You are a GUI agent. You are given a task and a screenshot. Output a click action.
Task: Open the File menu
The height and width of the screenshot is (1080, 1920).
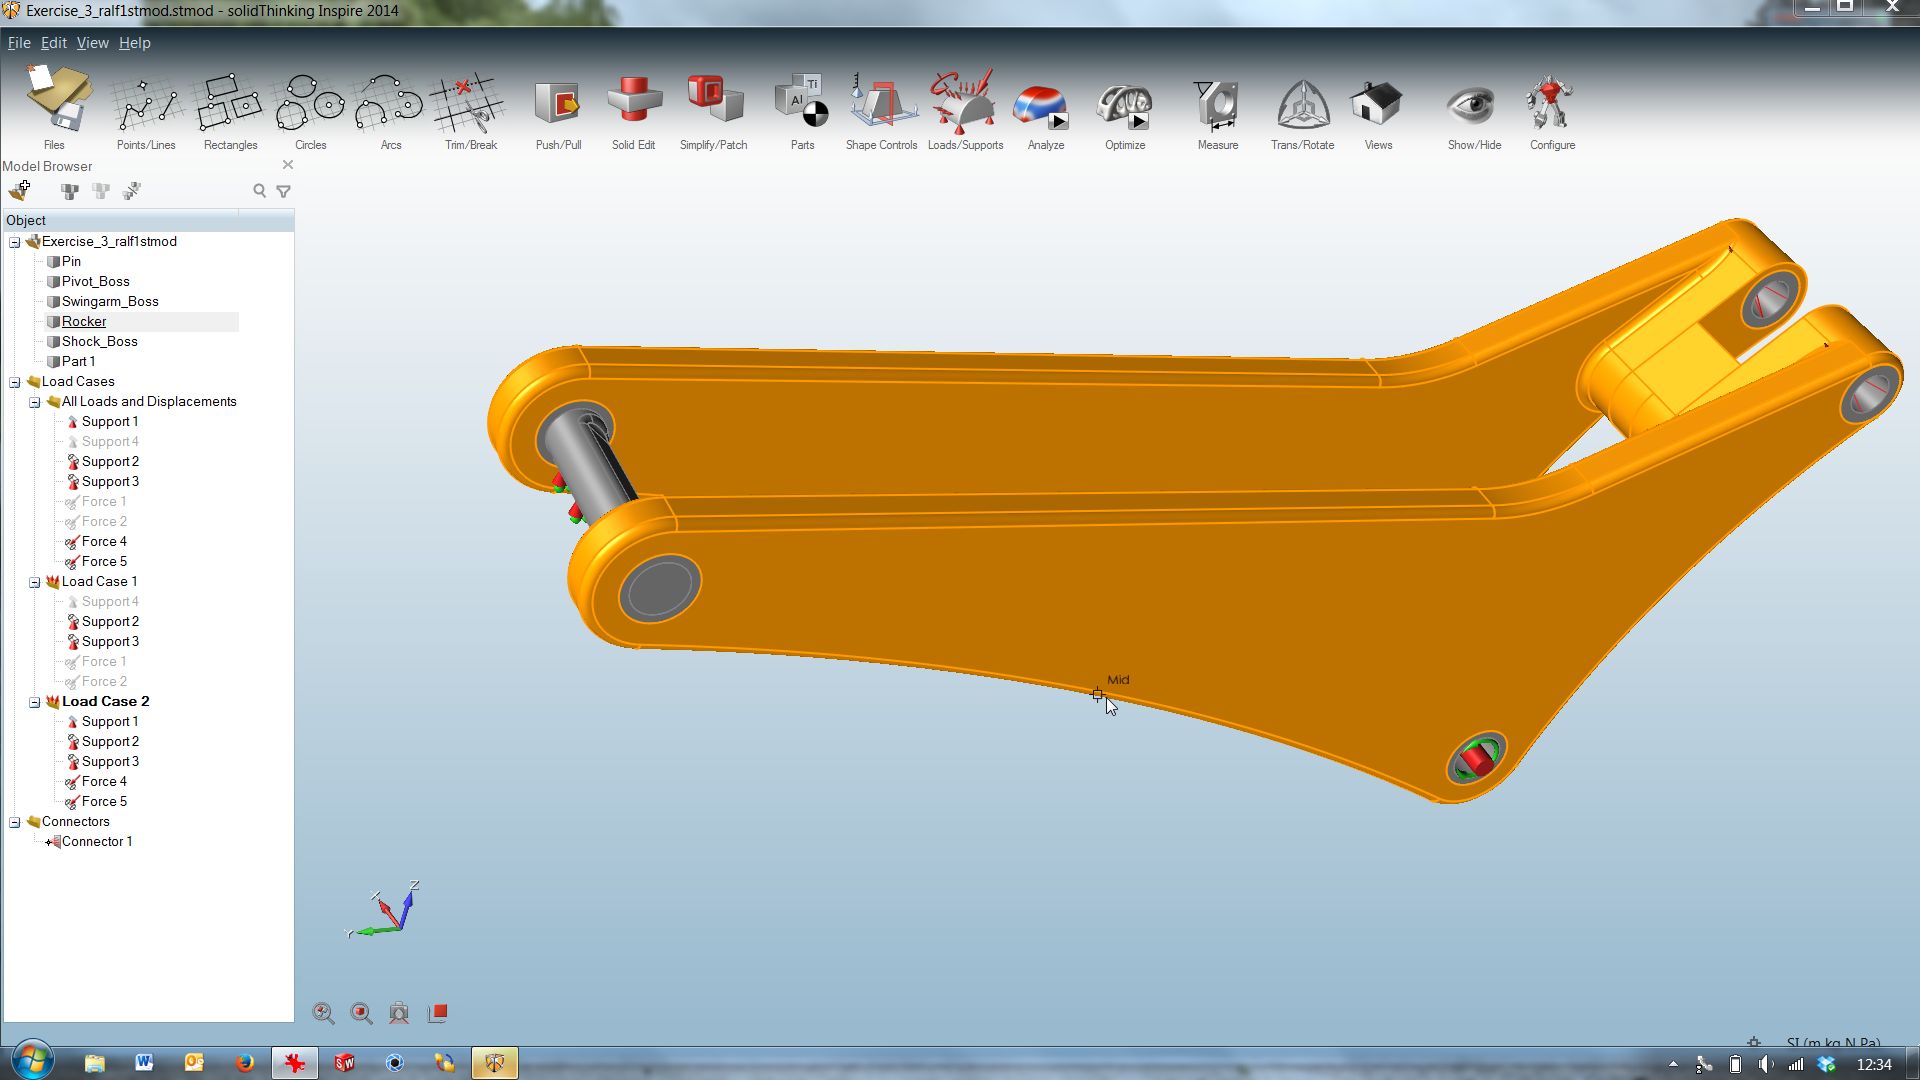point(19,43)
